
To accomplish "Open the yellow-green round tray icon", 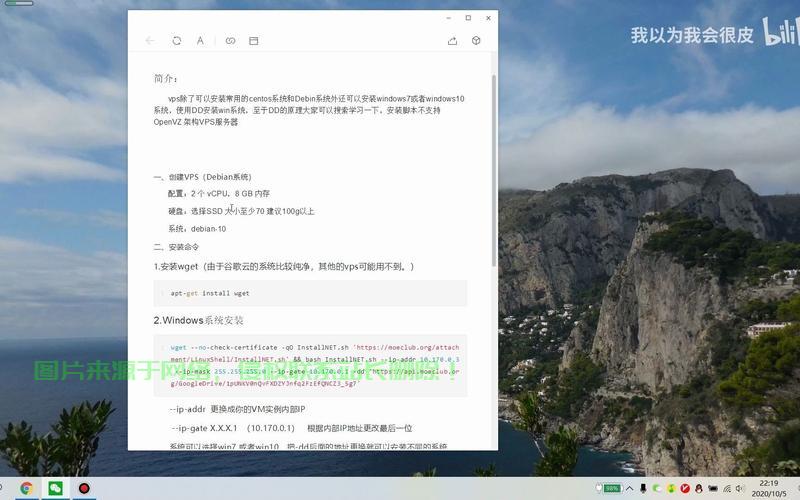I will (671, 488).
